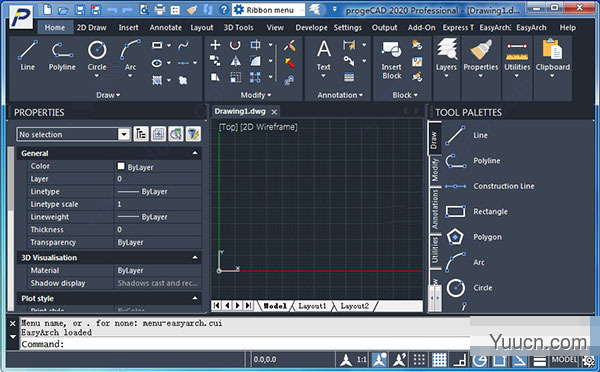Click the Hatch icon in Draw panel
Screen dimensions: 600x372
pos(157,80)
